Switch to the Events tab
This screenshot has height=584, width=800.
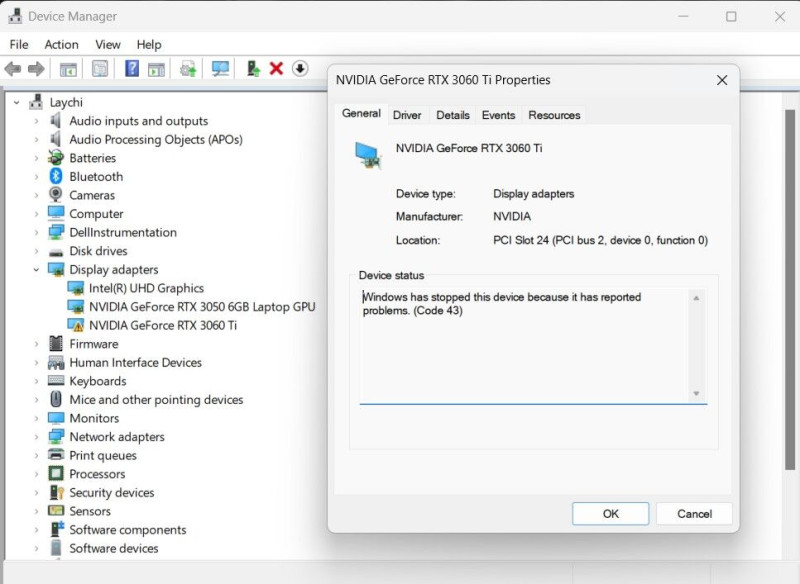click(x=498, y=115)
